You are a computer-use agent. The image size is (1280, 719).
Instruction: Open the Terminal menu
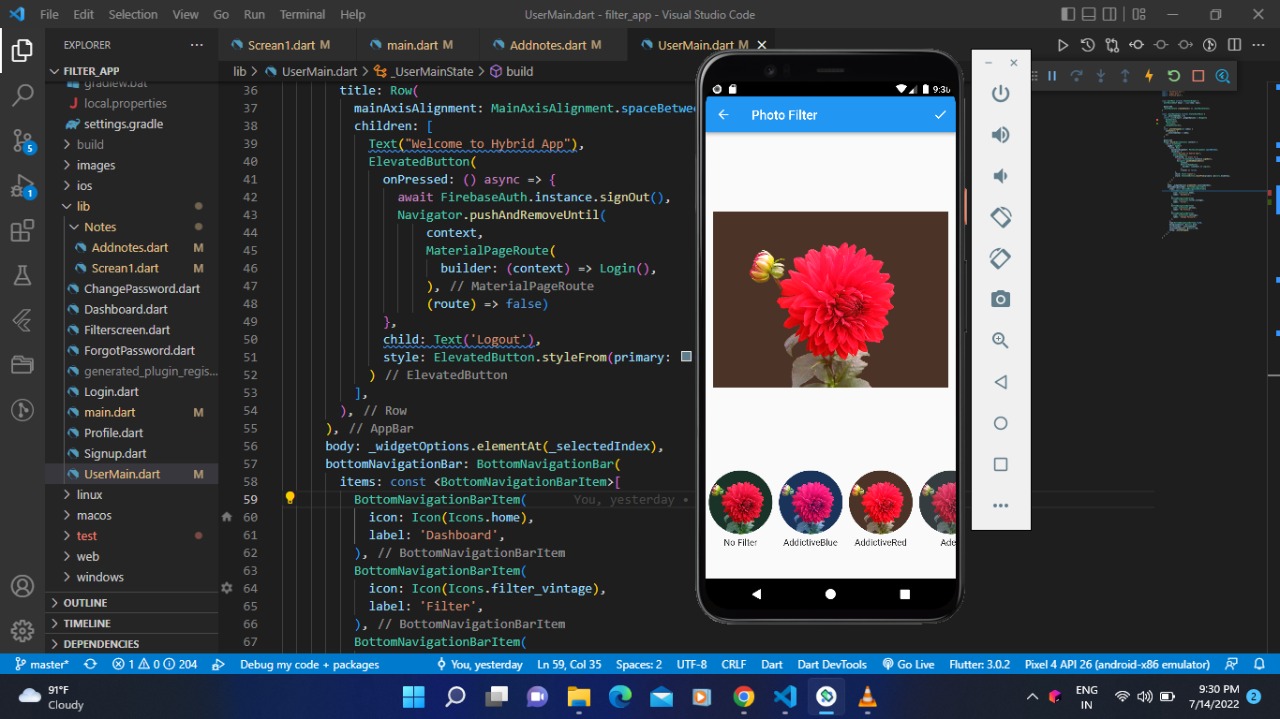click(x=302, y=15)
